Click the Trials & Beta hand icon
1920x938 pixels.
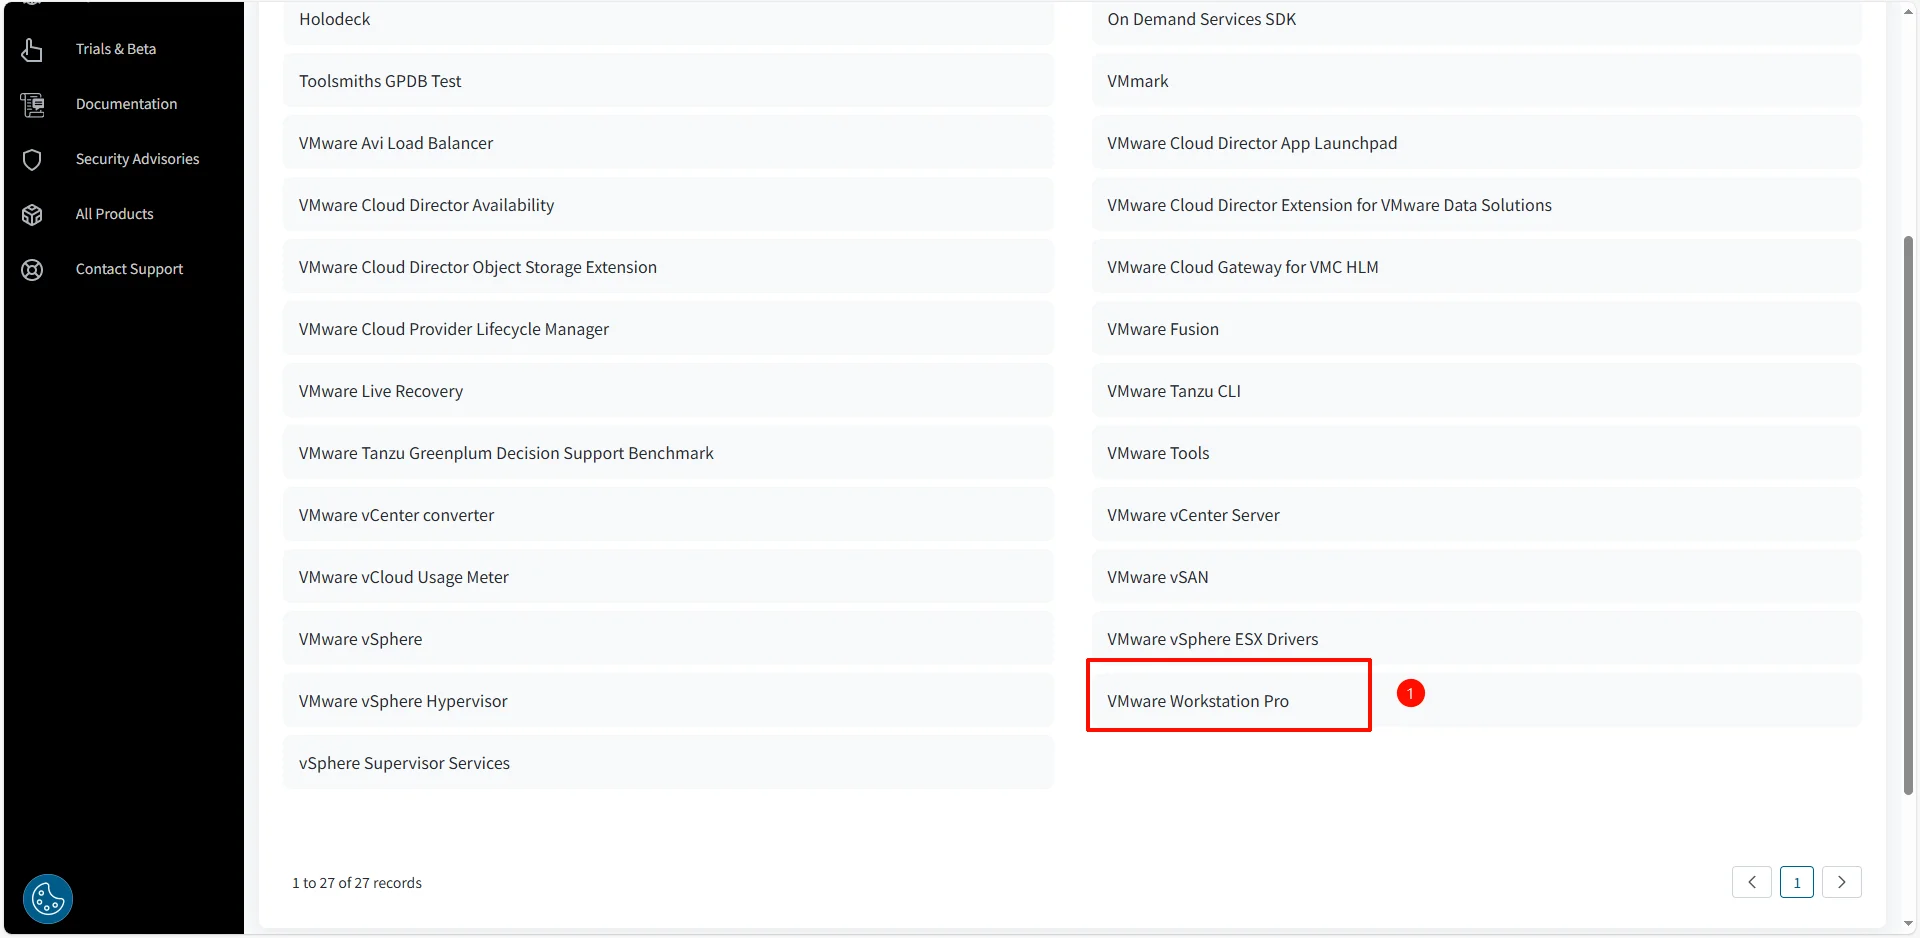tap(32, 49)
